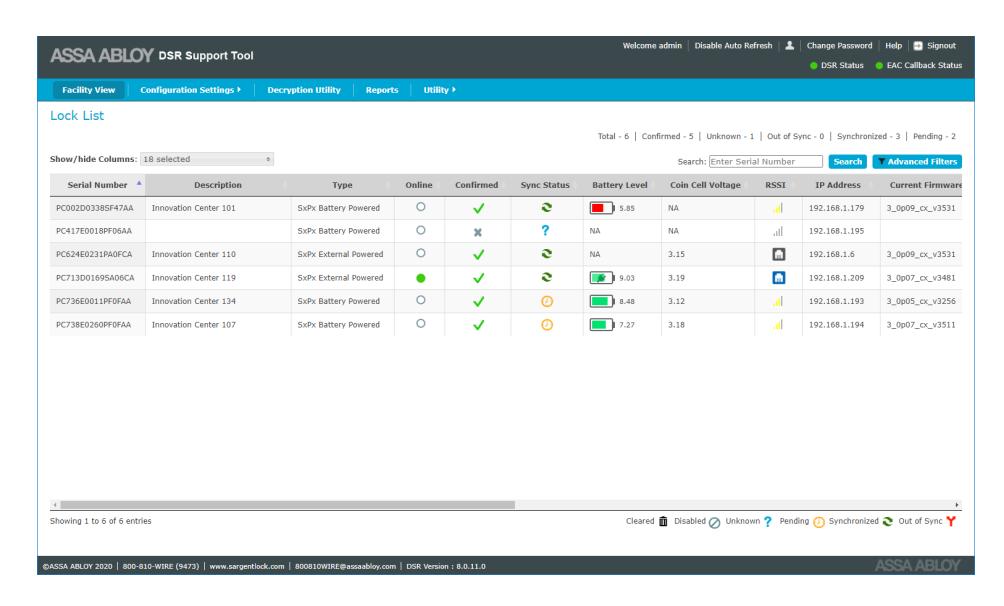
Task: Open the Decryption Utility tab
Action: click(304, 90)
